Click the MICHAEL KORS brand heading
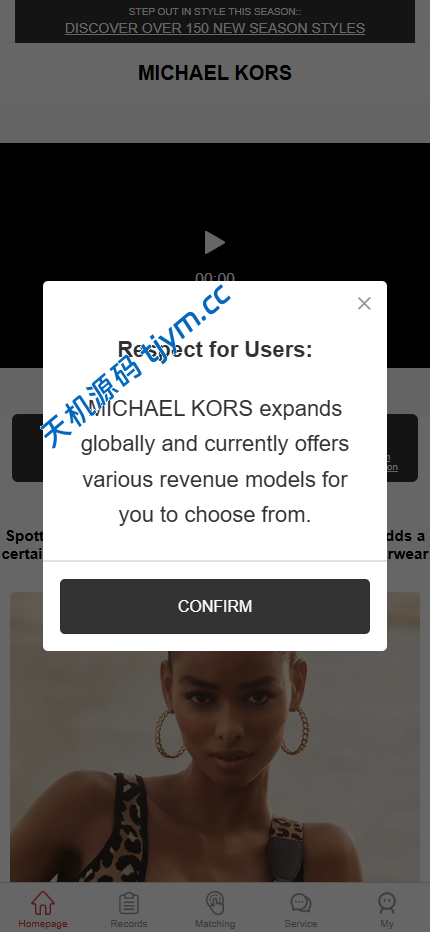 (215, 73)
